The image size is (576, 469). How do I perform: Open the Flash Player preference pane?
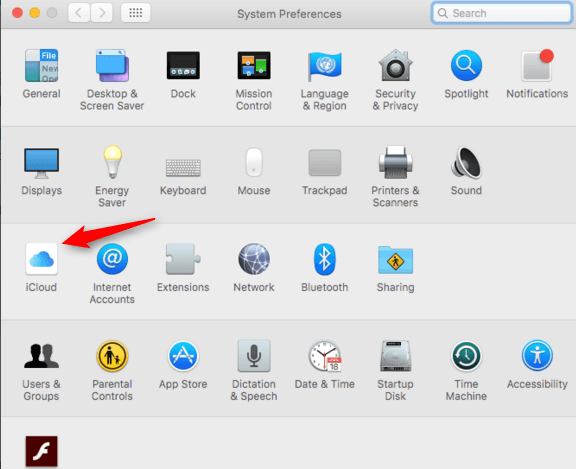pyautogui.click(x=41, y=452)
